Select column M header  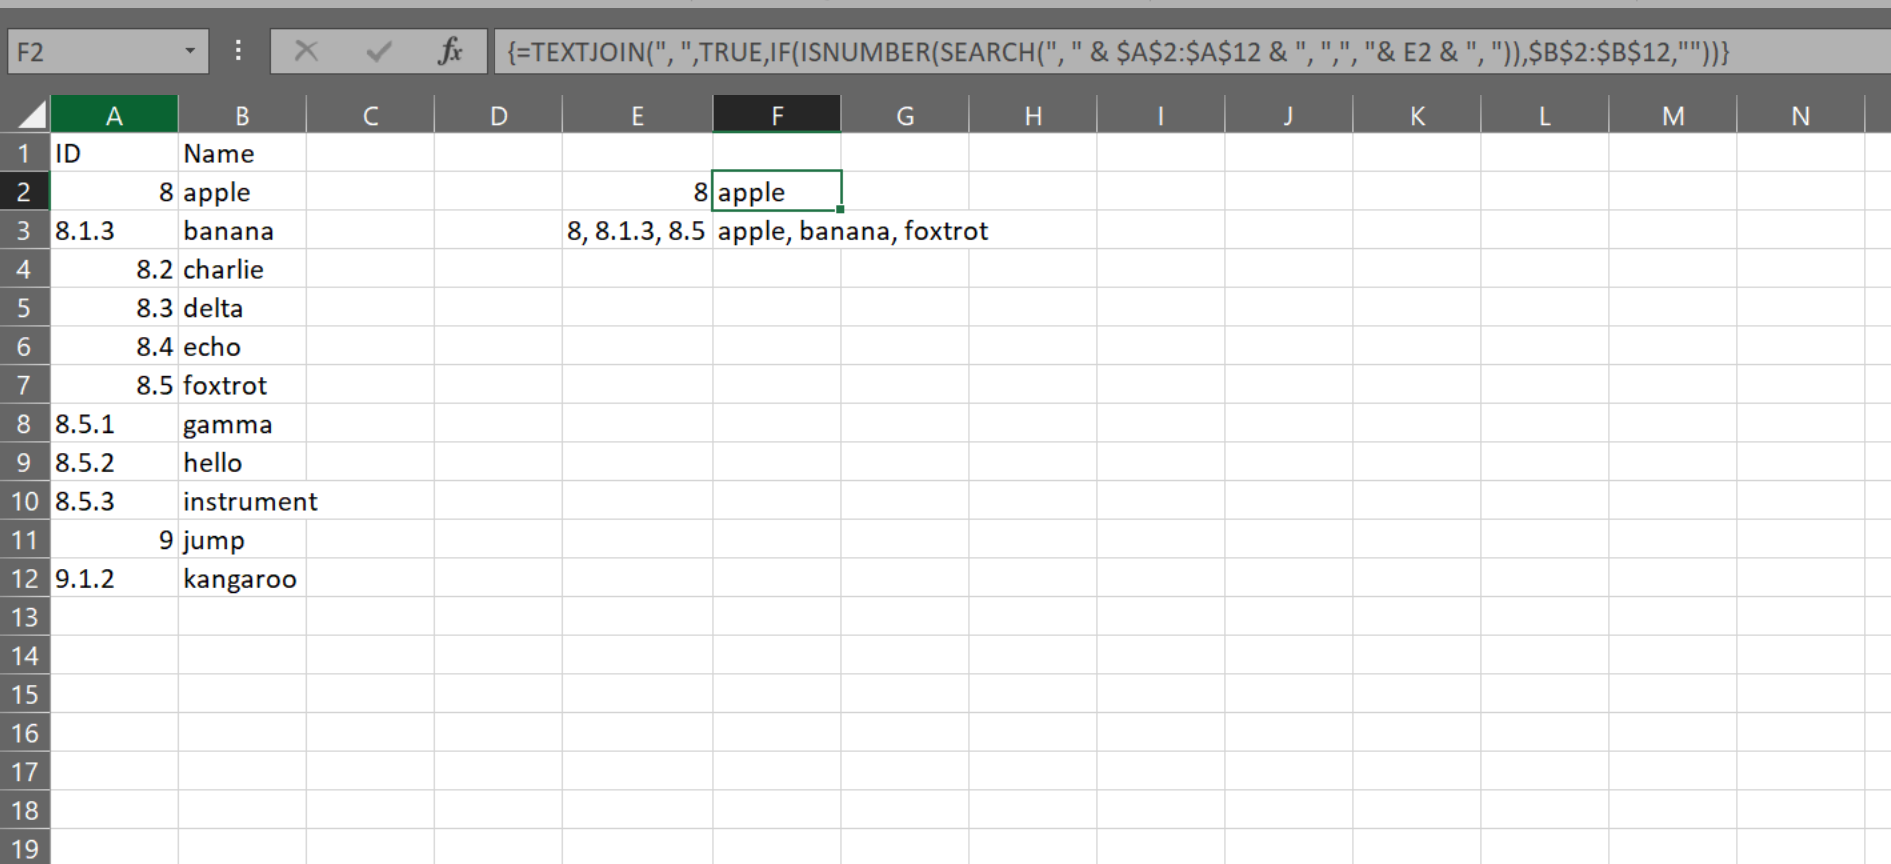tap(1673, 116)
